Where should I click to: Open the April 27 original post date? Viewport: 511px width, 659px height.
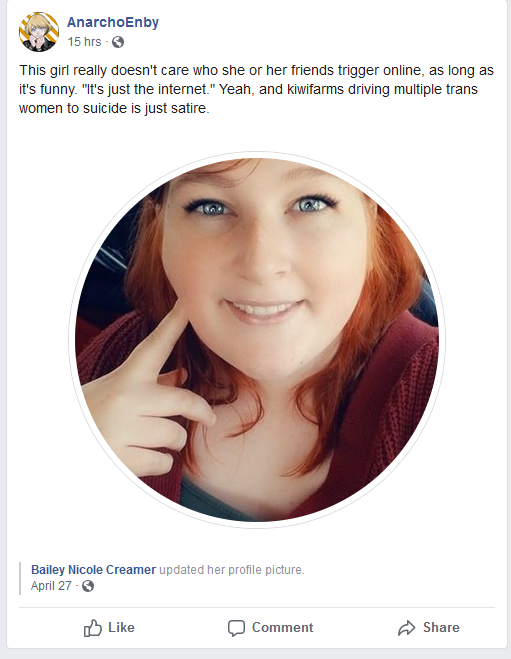(51, 586)
